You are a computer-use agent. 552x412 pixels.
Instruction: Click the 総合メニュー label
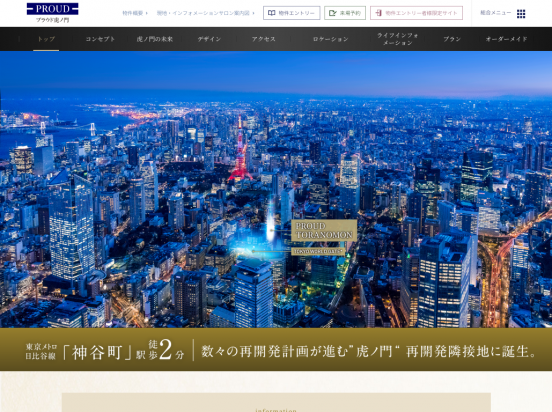point(496,13)
